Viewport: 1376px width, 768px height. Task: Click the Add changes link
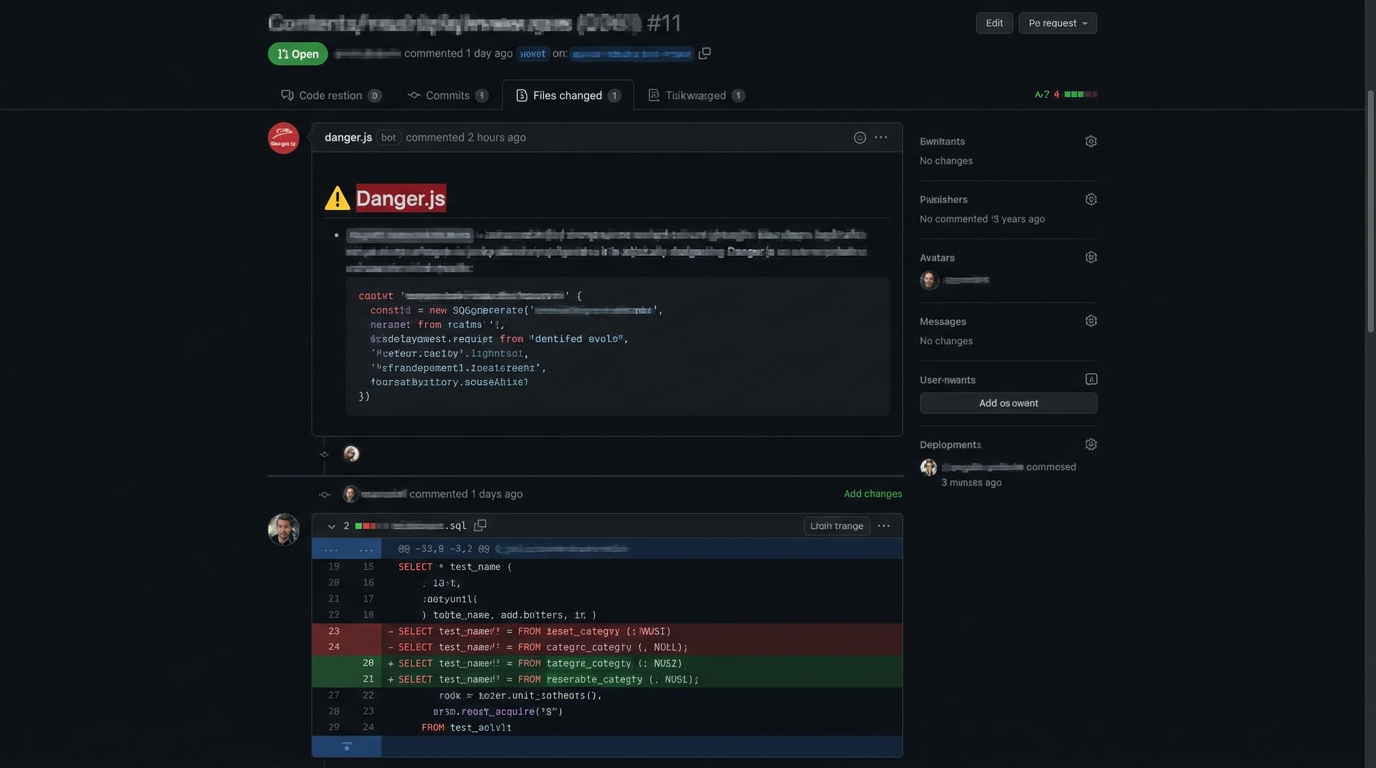point(873,494)
